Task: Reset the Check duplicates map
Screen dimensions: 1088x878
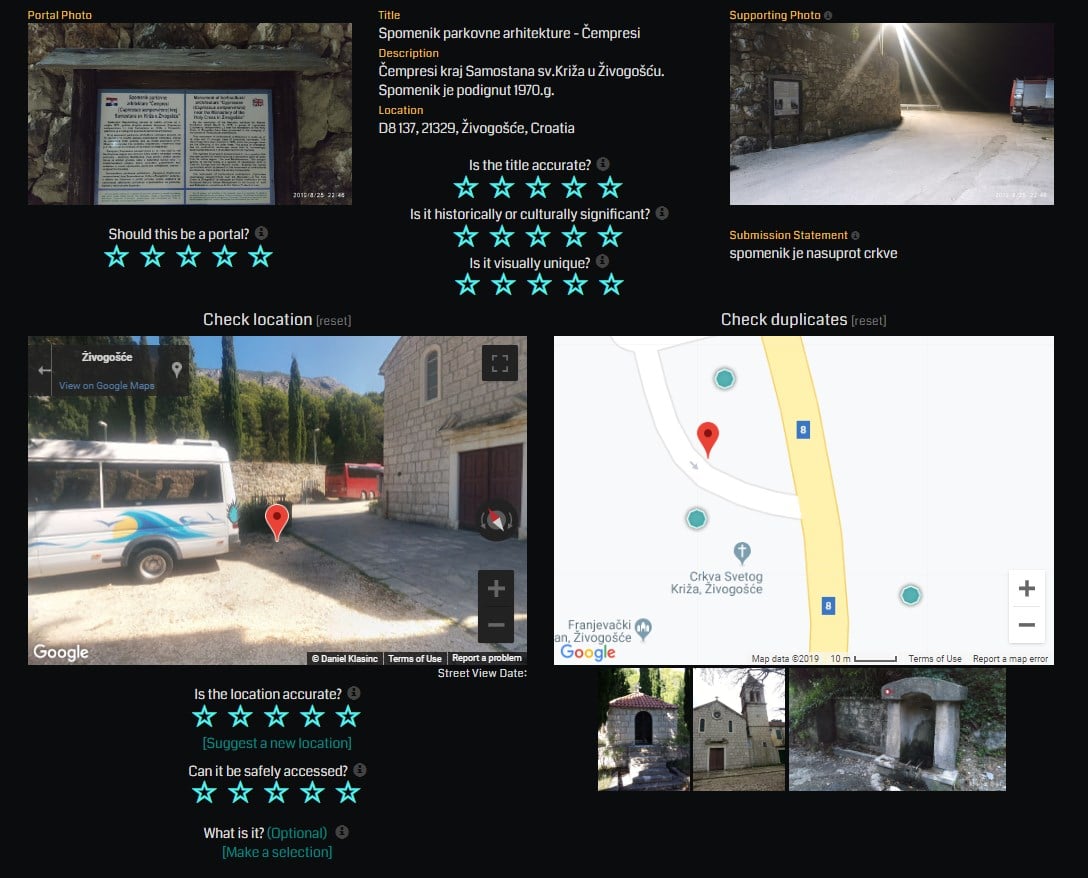Action: 869,321
